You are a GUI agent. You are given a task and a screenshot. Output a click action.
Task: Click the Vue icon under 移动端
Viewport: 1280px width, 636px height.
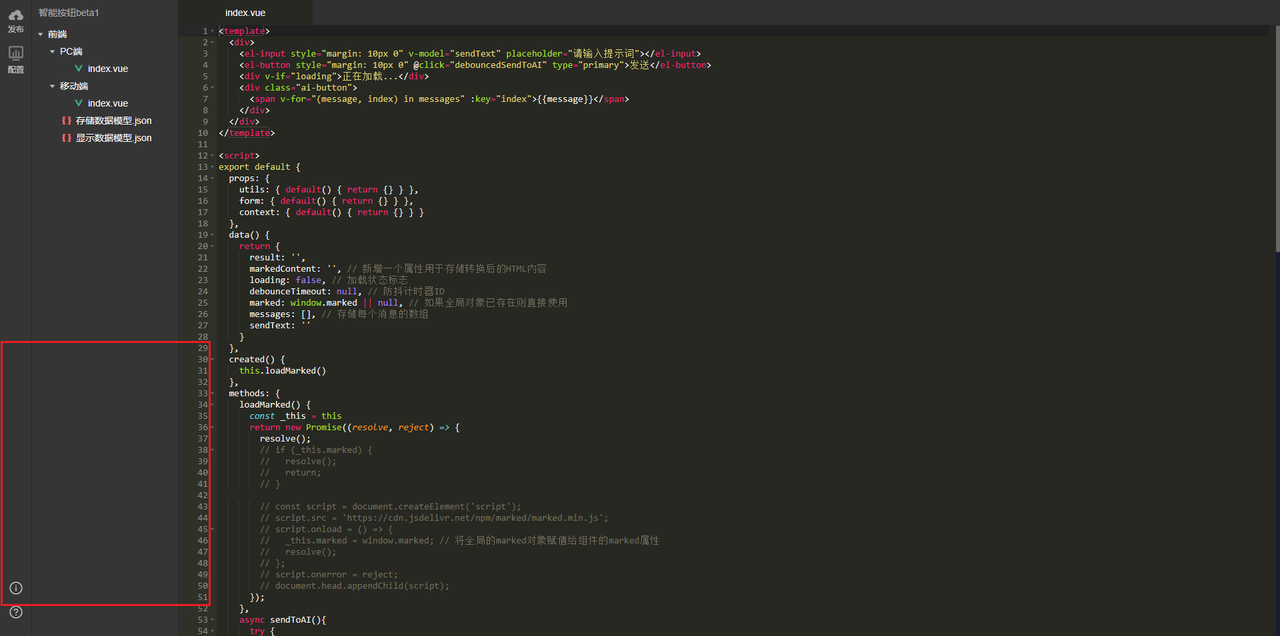pyautogui.click(x=78, y=103)
